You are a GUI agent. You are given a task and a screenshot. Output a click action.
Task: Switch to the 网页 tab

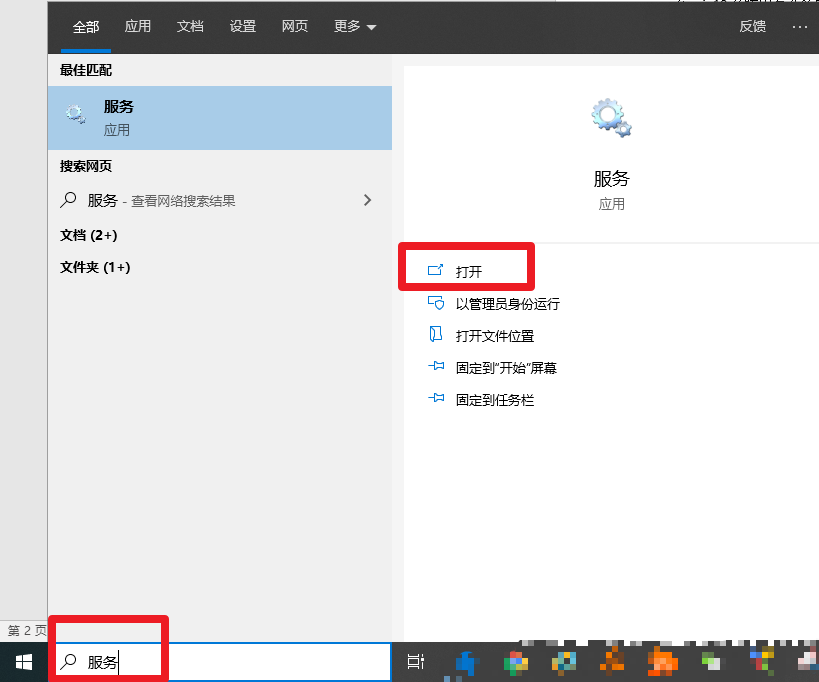[x=294, y=26]
